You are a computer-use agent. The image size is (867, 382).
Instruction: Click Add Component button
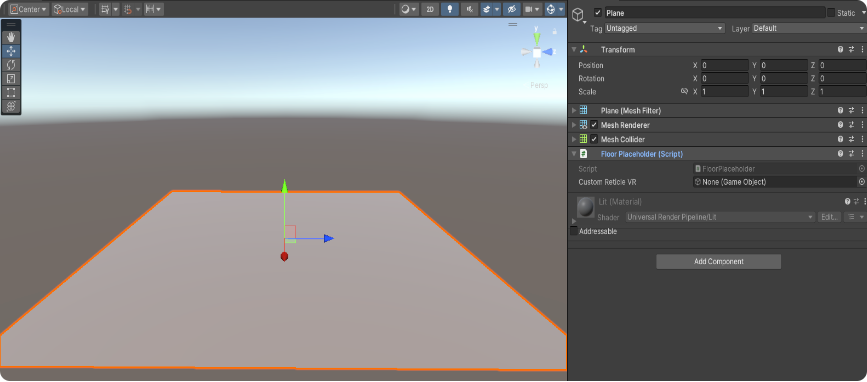coord(718,261)
